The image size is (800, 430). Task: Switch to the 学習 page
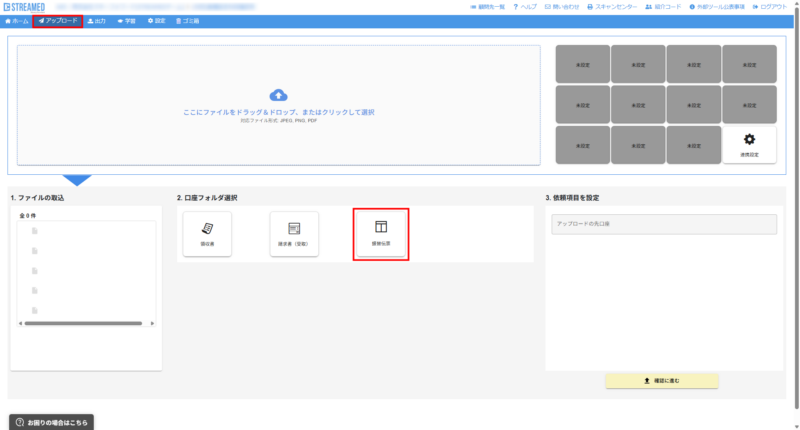click(127, 21)
